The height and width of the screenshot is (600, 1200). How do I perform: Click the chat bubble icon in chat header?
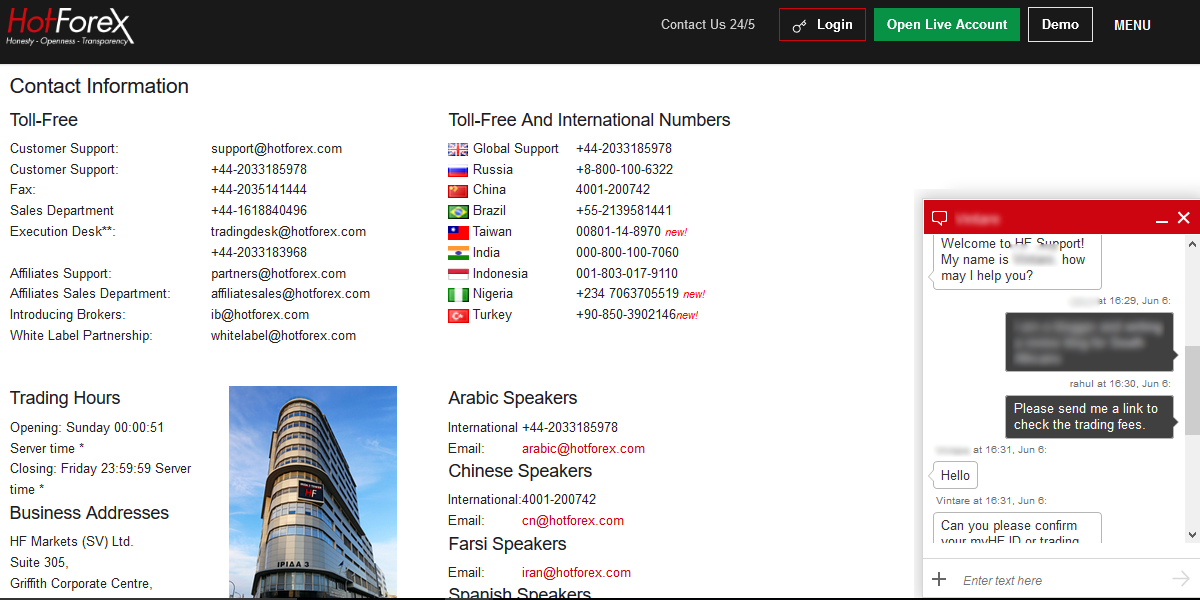939,218
